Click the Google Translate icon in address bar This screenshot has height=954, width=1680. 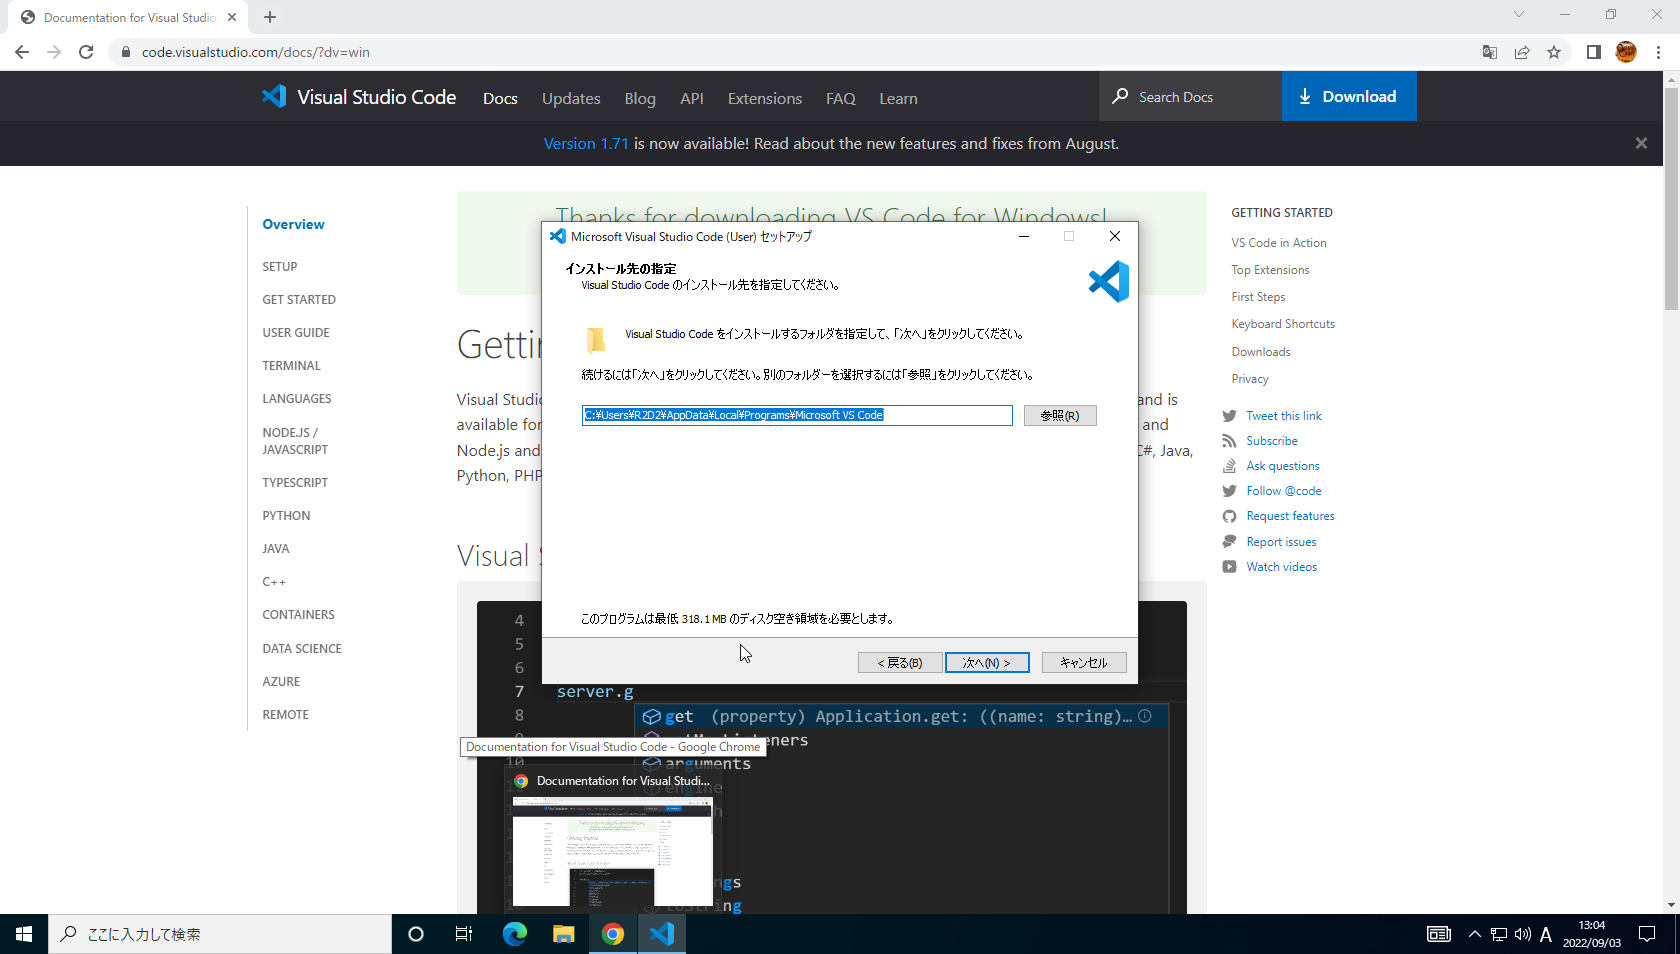(1490, 52)
